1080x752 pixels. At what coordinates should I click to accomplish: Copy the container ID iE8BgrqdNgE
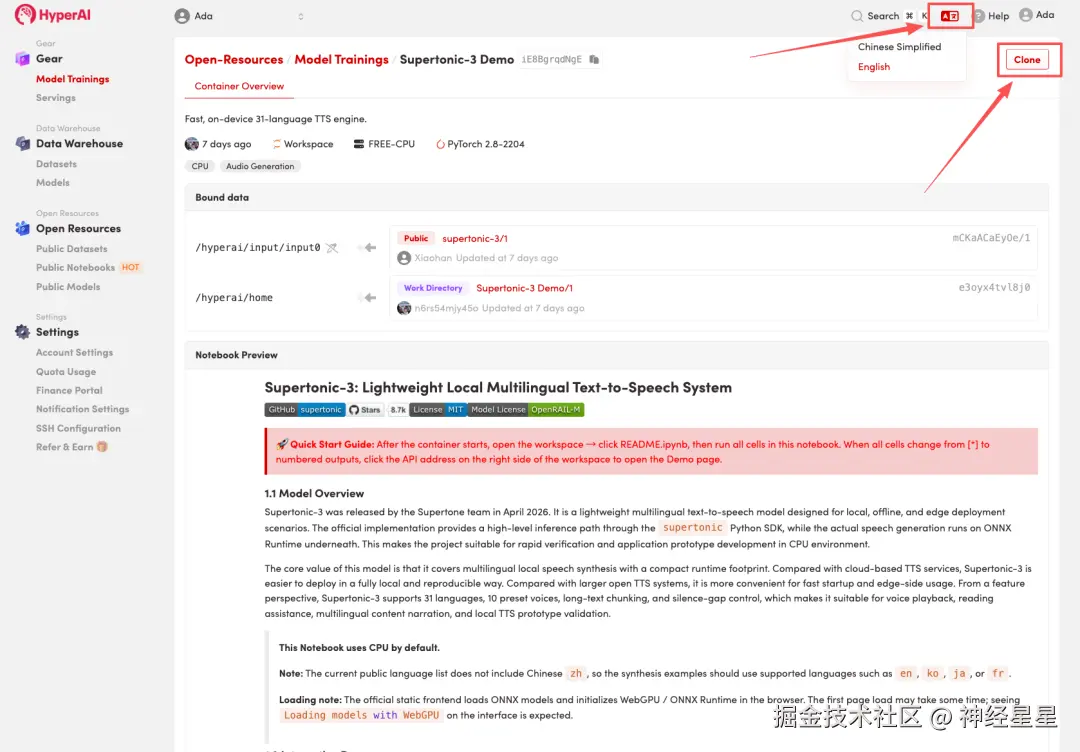click(594, 60)
